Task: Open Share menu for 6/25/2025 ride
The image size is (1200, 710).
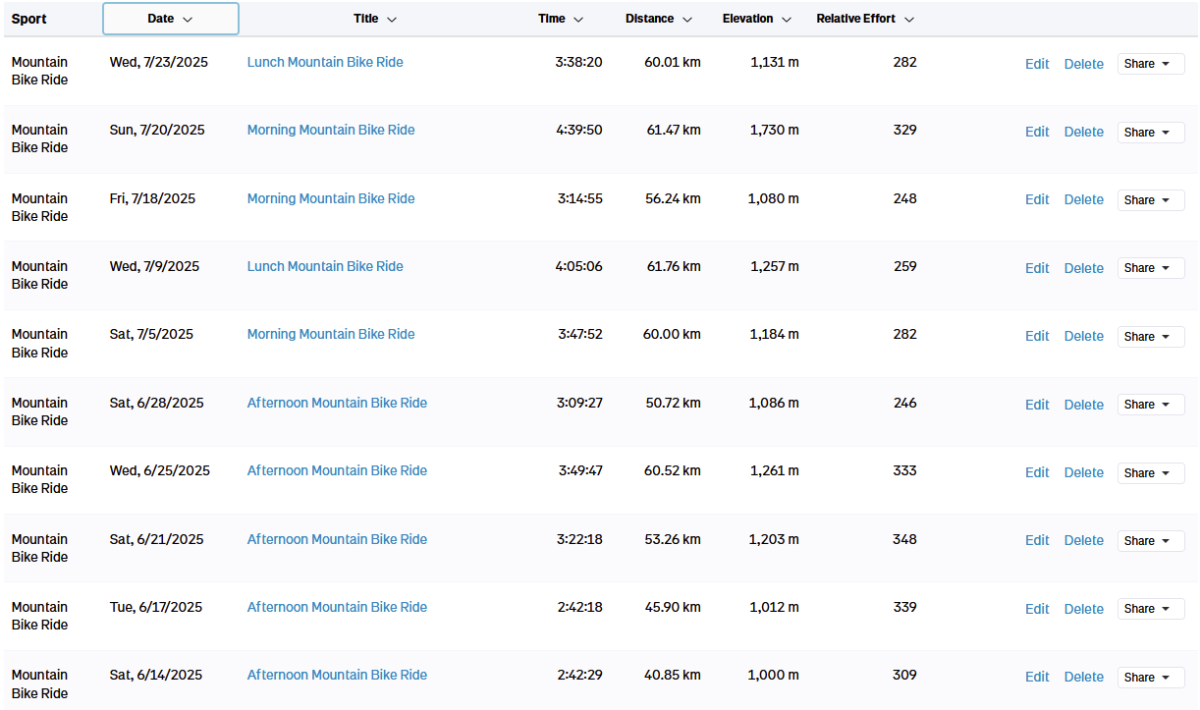Action: click(1151, 473)
